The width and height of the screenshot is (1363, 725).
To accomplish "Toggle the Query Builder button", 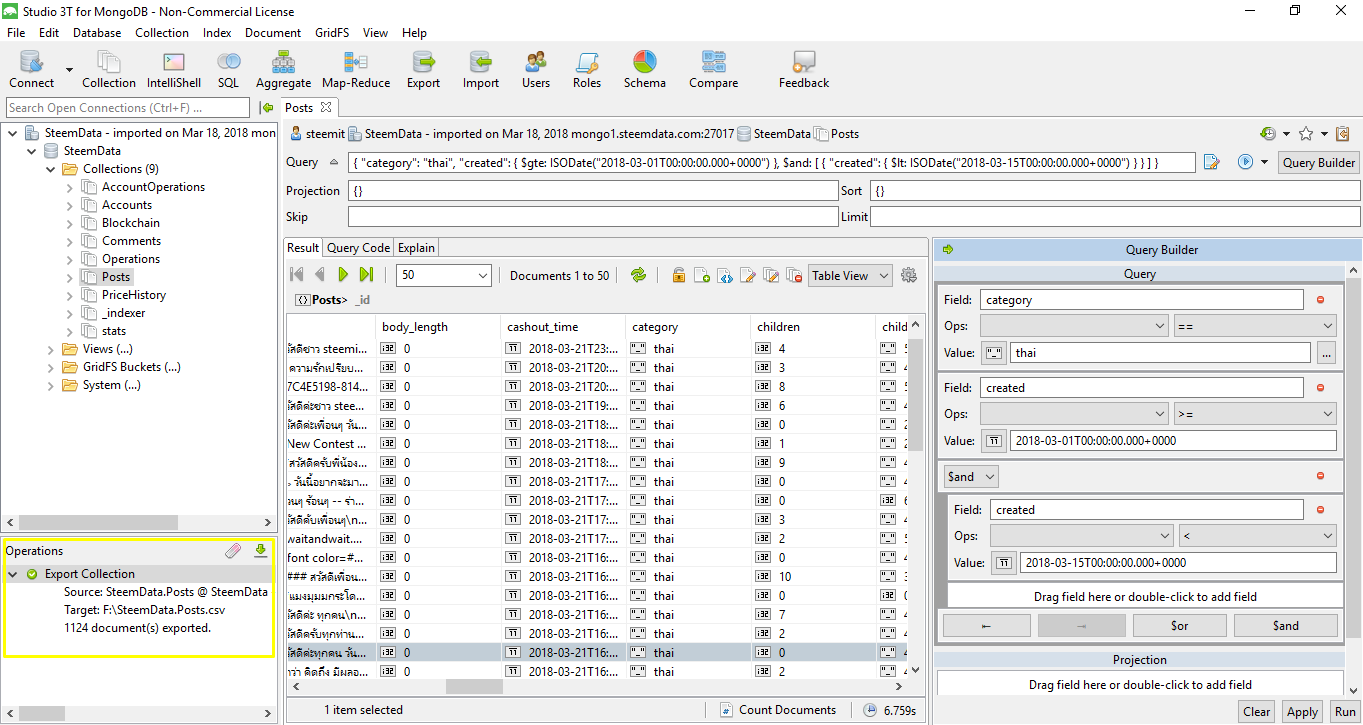I will [x=1319, y=162].
